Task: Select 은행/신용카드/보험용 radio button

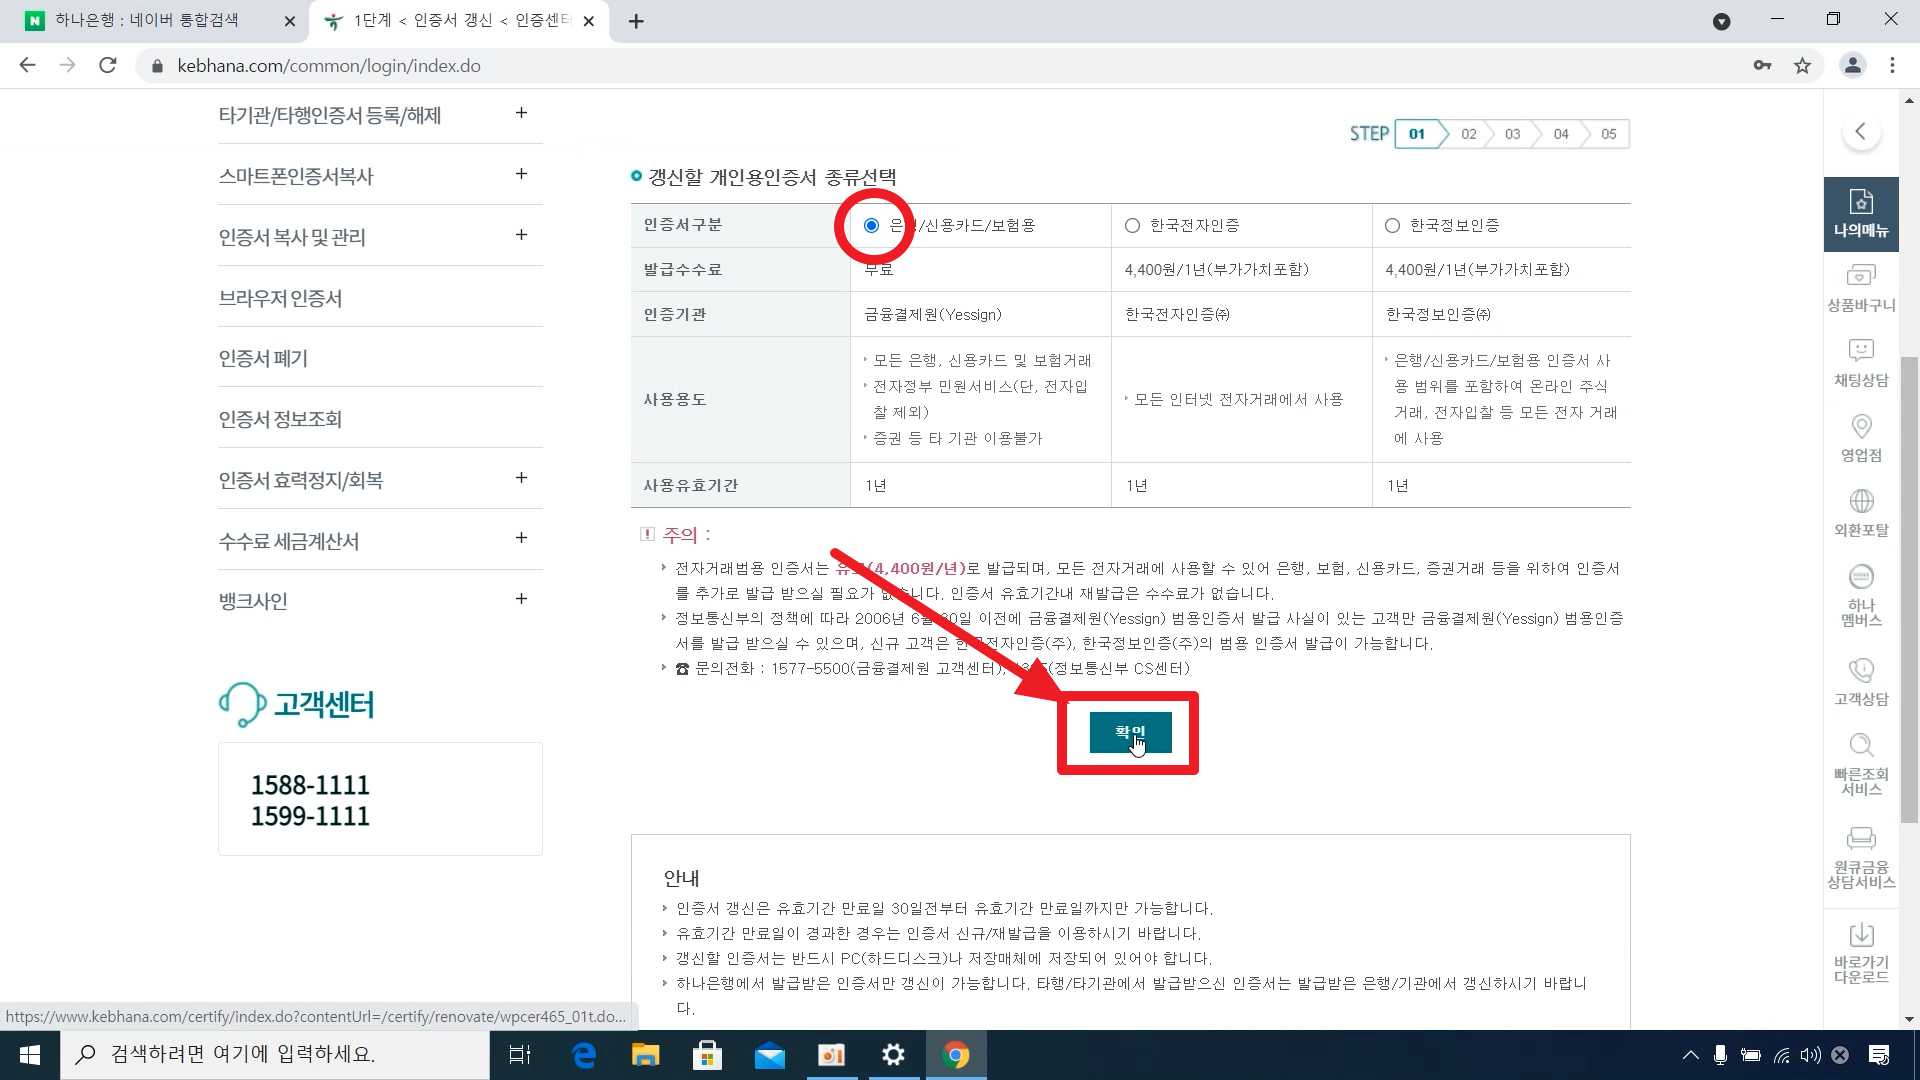Action: pos(871,226)
